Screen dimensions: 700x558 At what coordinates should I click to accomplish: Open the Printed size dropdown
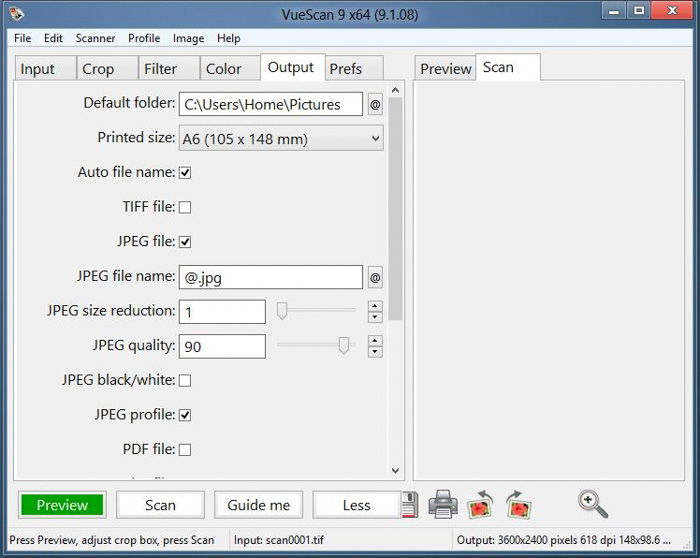[x=281, y=138]
